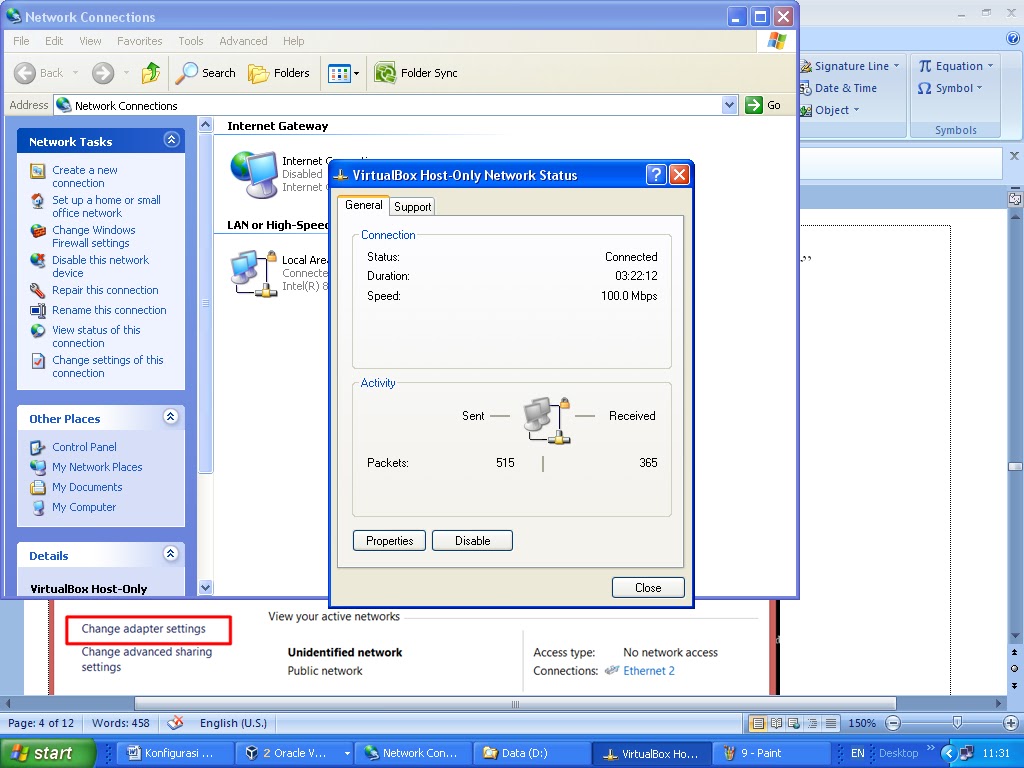Click the Windows Firewall icon in Network Tasks
Image resolution: width=1024 pixels, height=768 pixels.
[x=38, y=231]
